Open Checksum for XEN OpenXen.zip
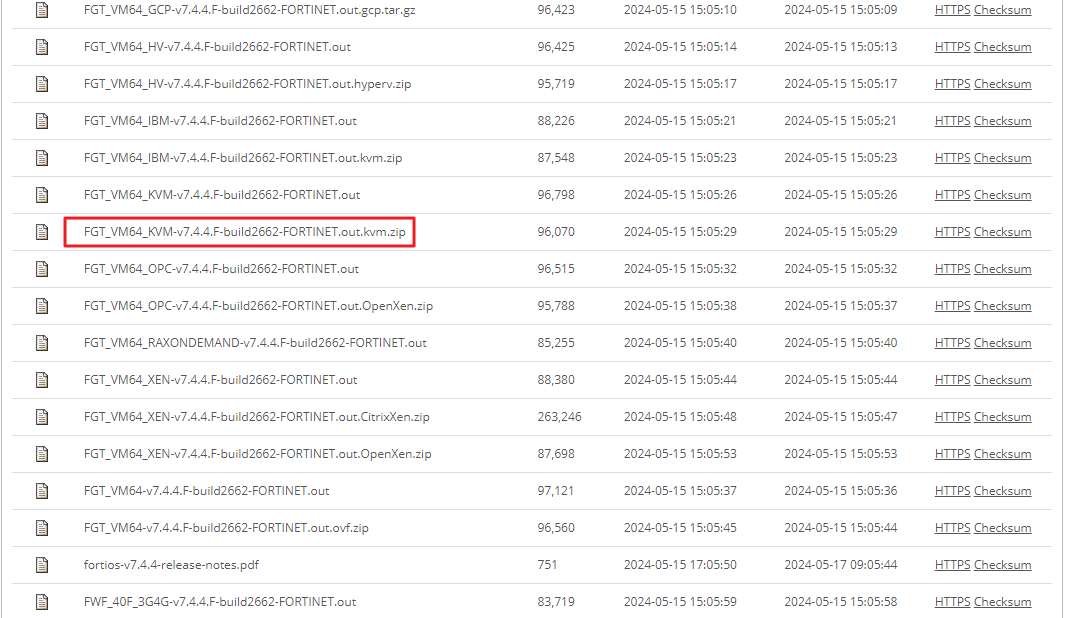This screenshot has height=618, width=1066. [x=1002, y=454]
